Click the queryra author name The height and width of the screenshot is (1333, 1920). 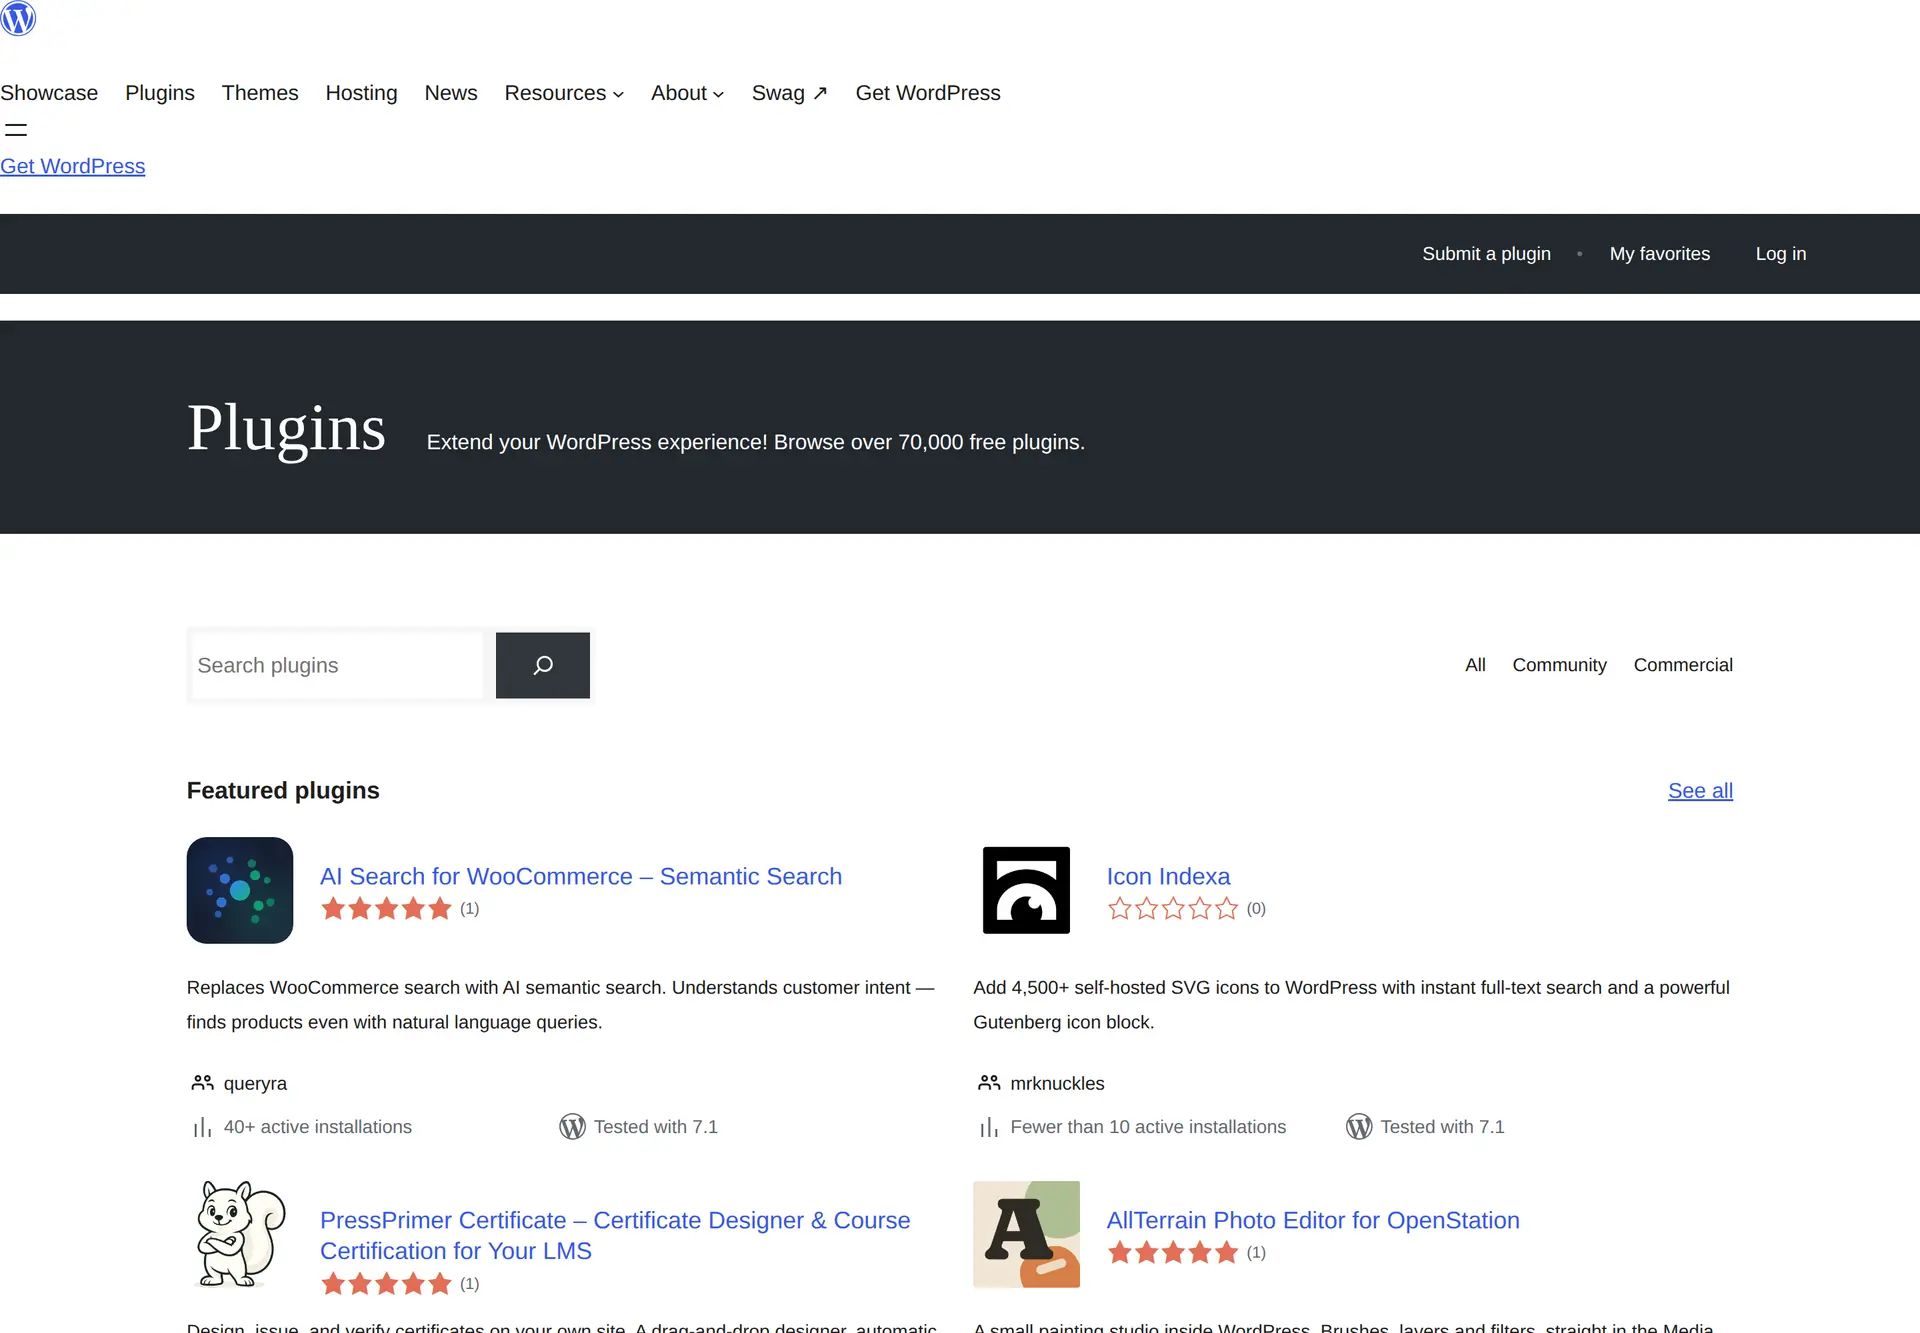(255, 1083)
